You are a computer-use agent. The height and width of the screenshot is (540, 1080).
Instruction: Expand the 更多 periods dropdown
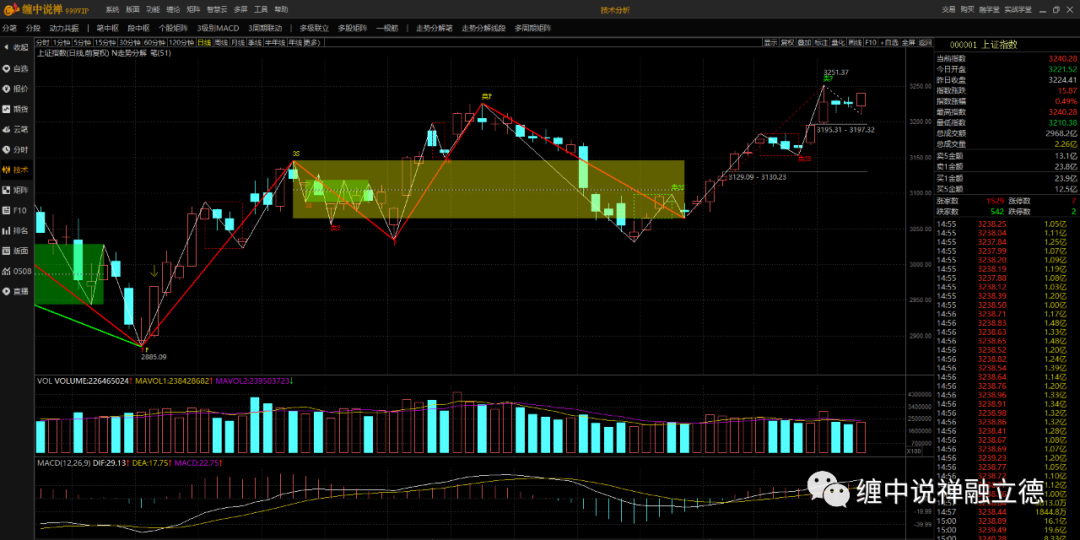coord(313,43)
